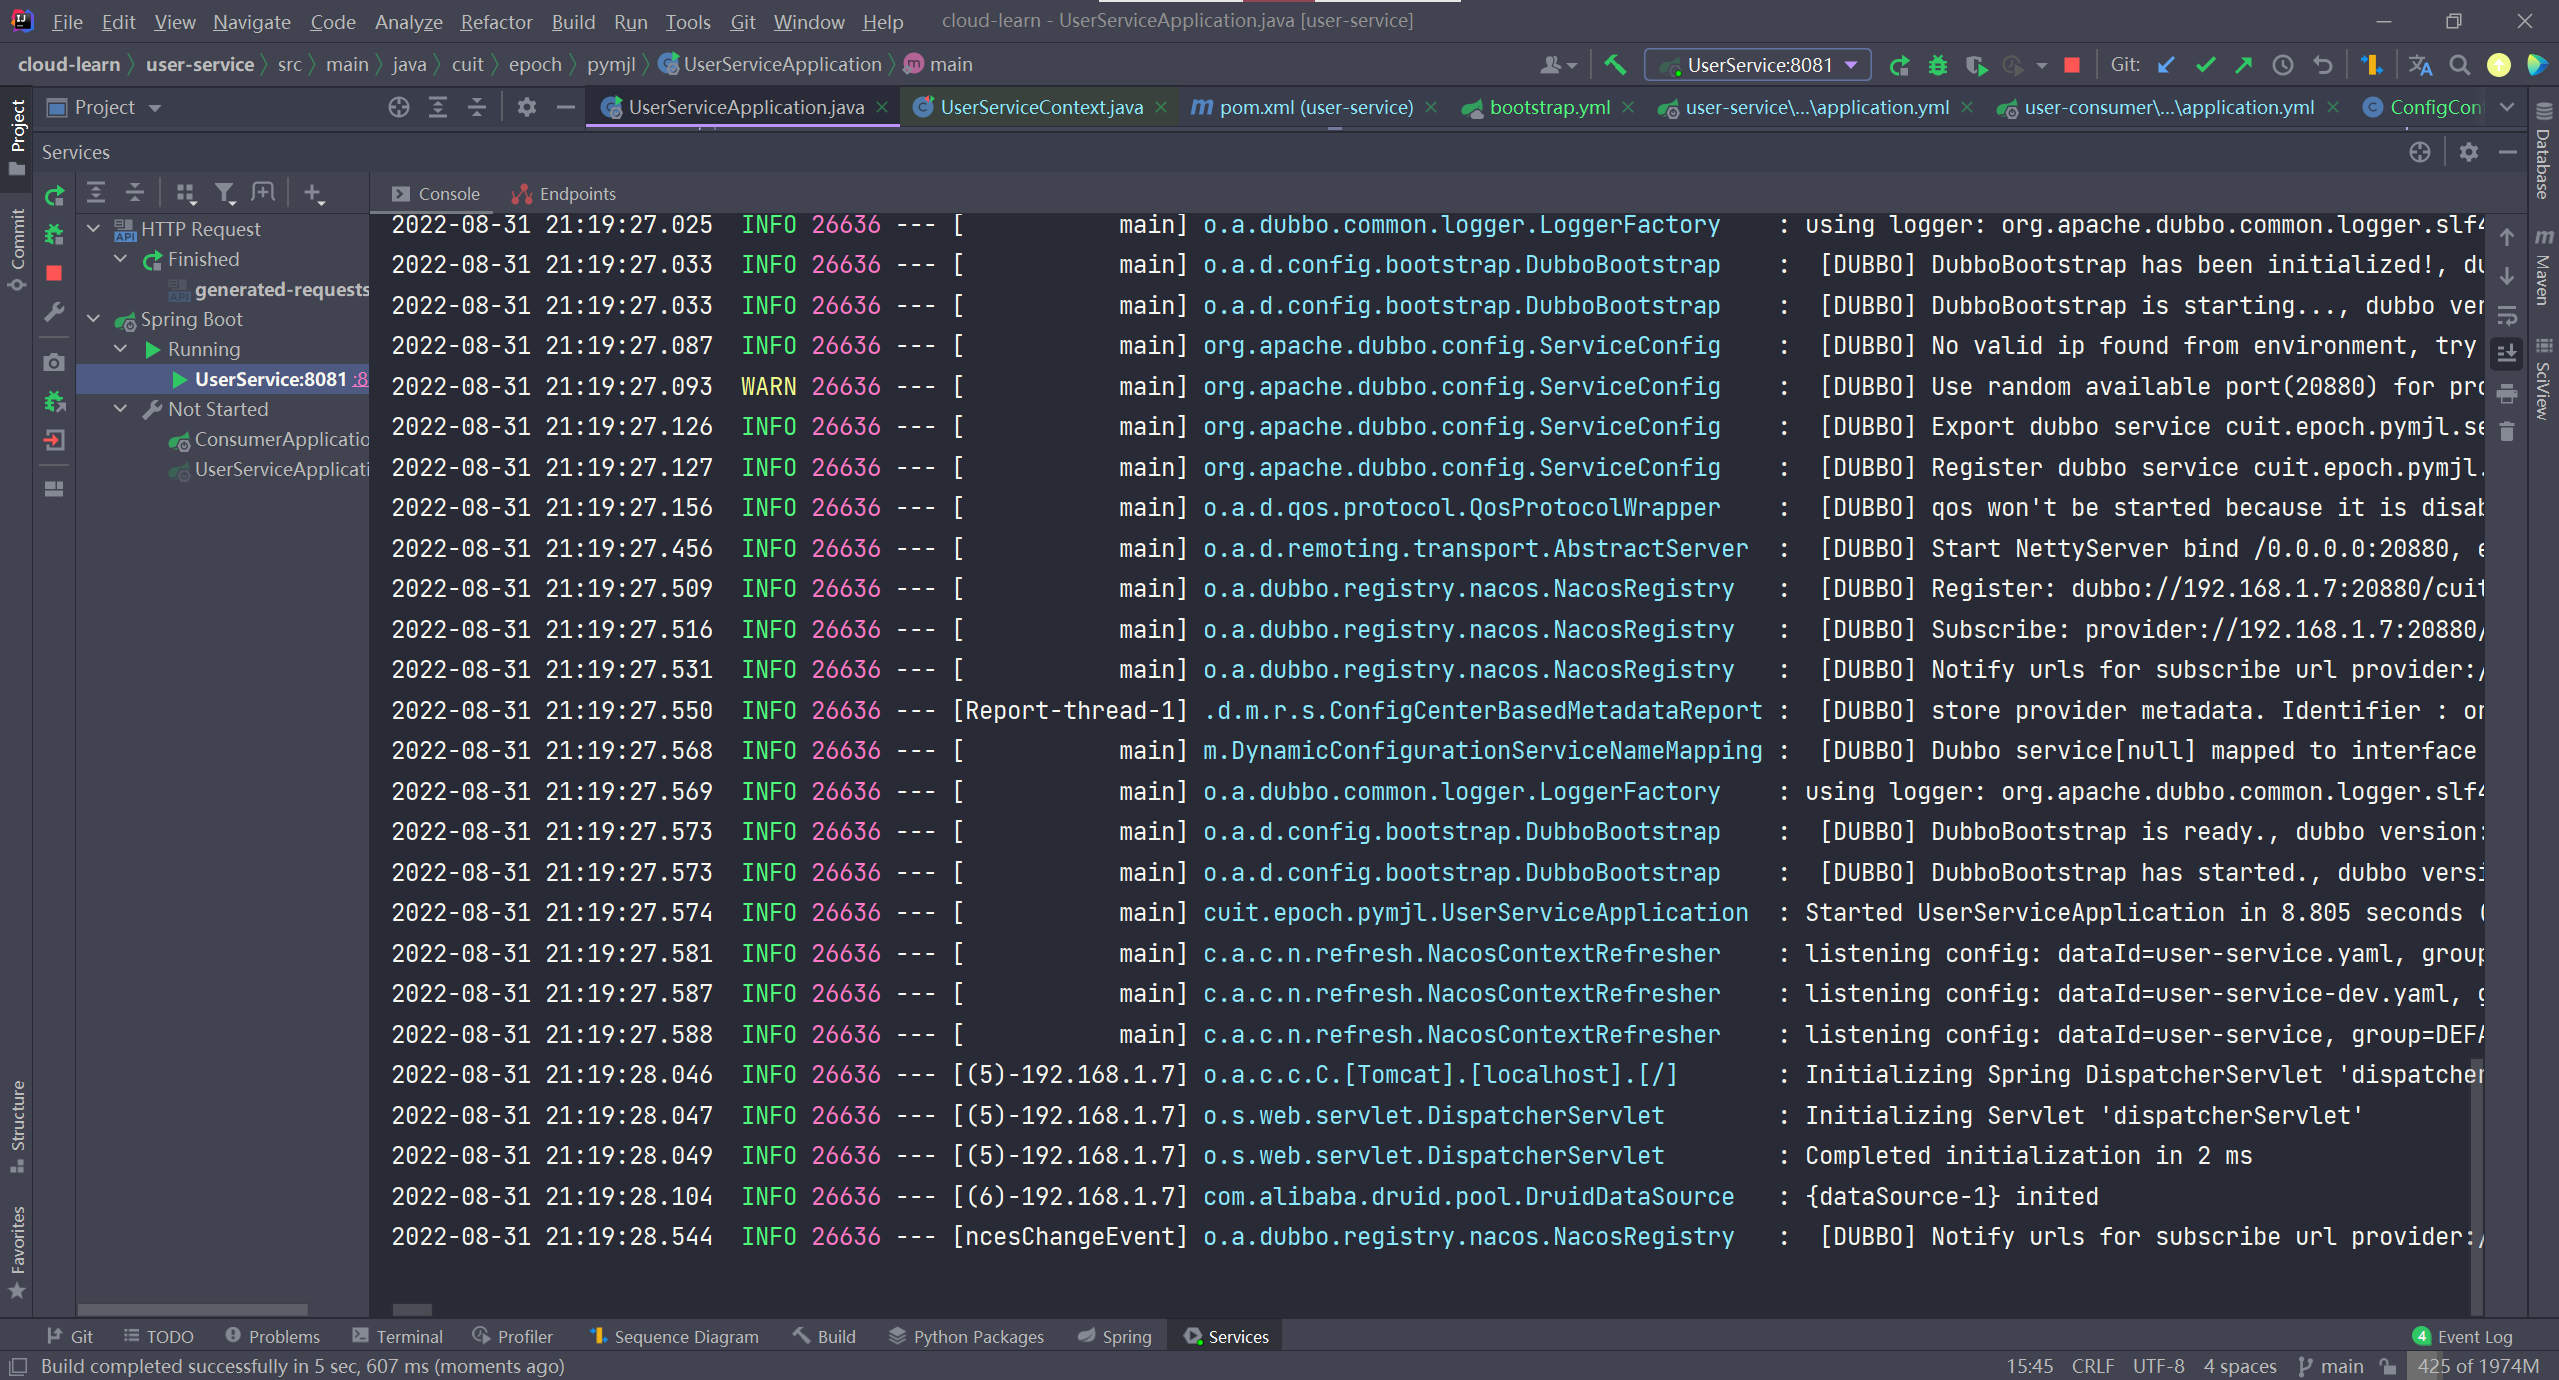Click the Build project hammer icon
Viewport: 2559px width, 1380px height.
[1614, 65]
